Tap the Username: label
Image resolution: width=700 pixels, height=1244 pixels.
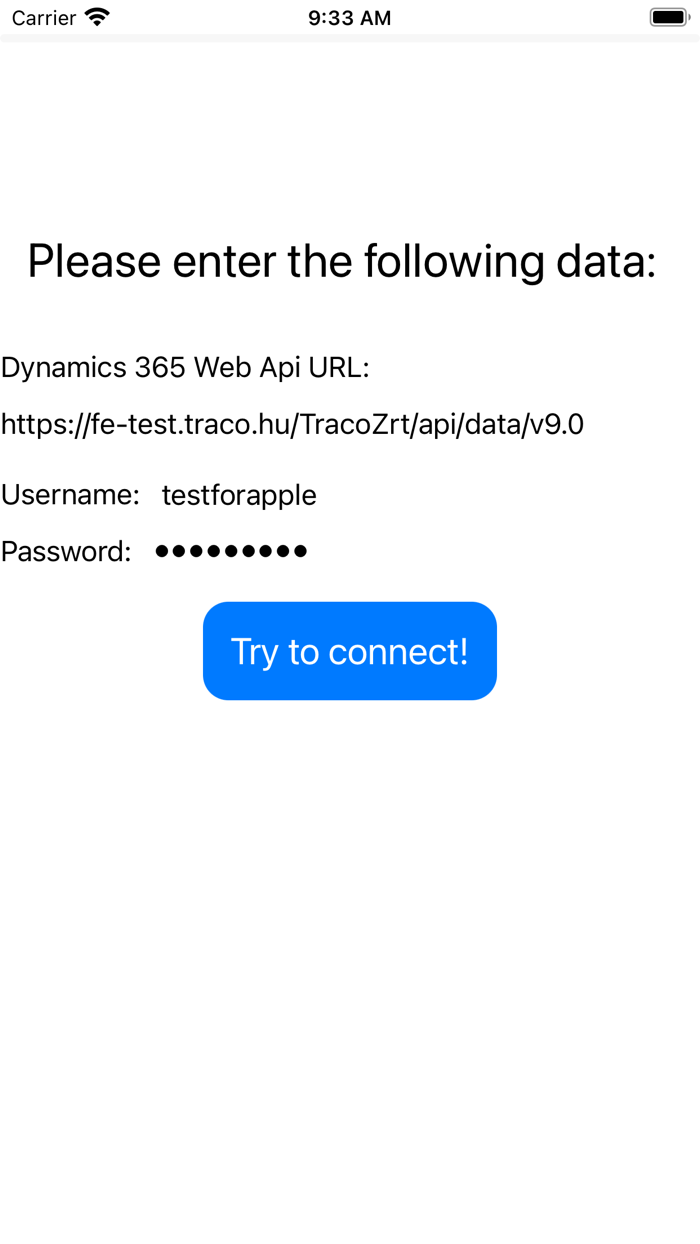pyautogui.click(x=70, y=495)
